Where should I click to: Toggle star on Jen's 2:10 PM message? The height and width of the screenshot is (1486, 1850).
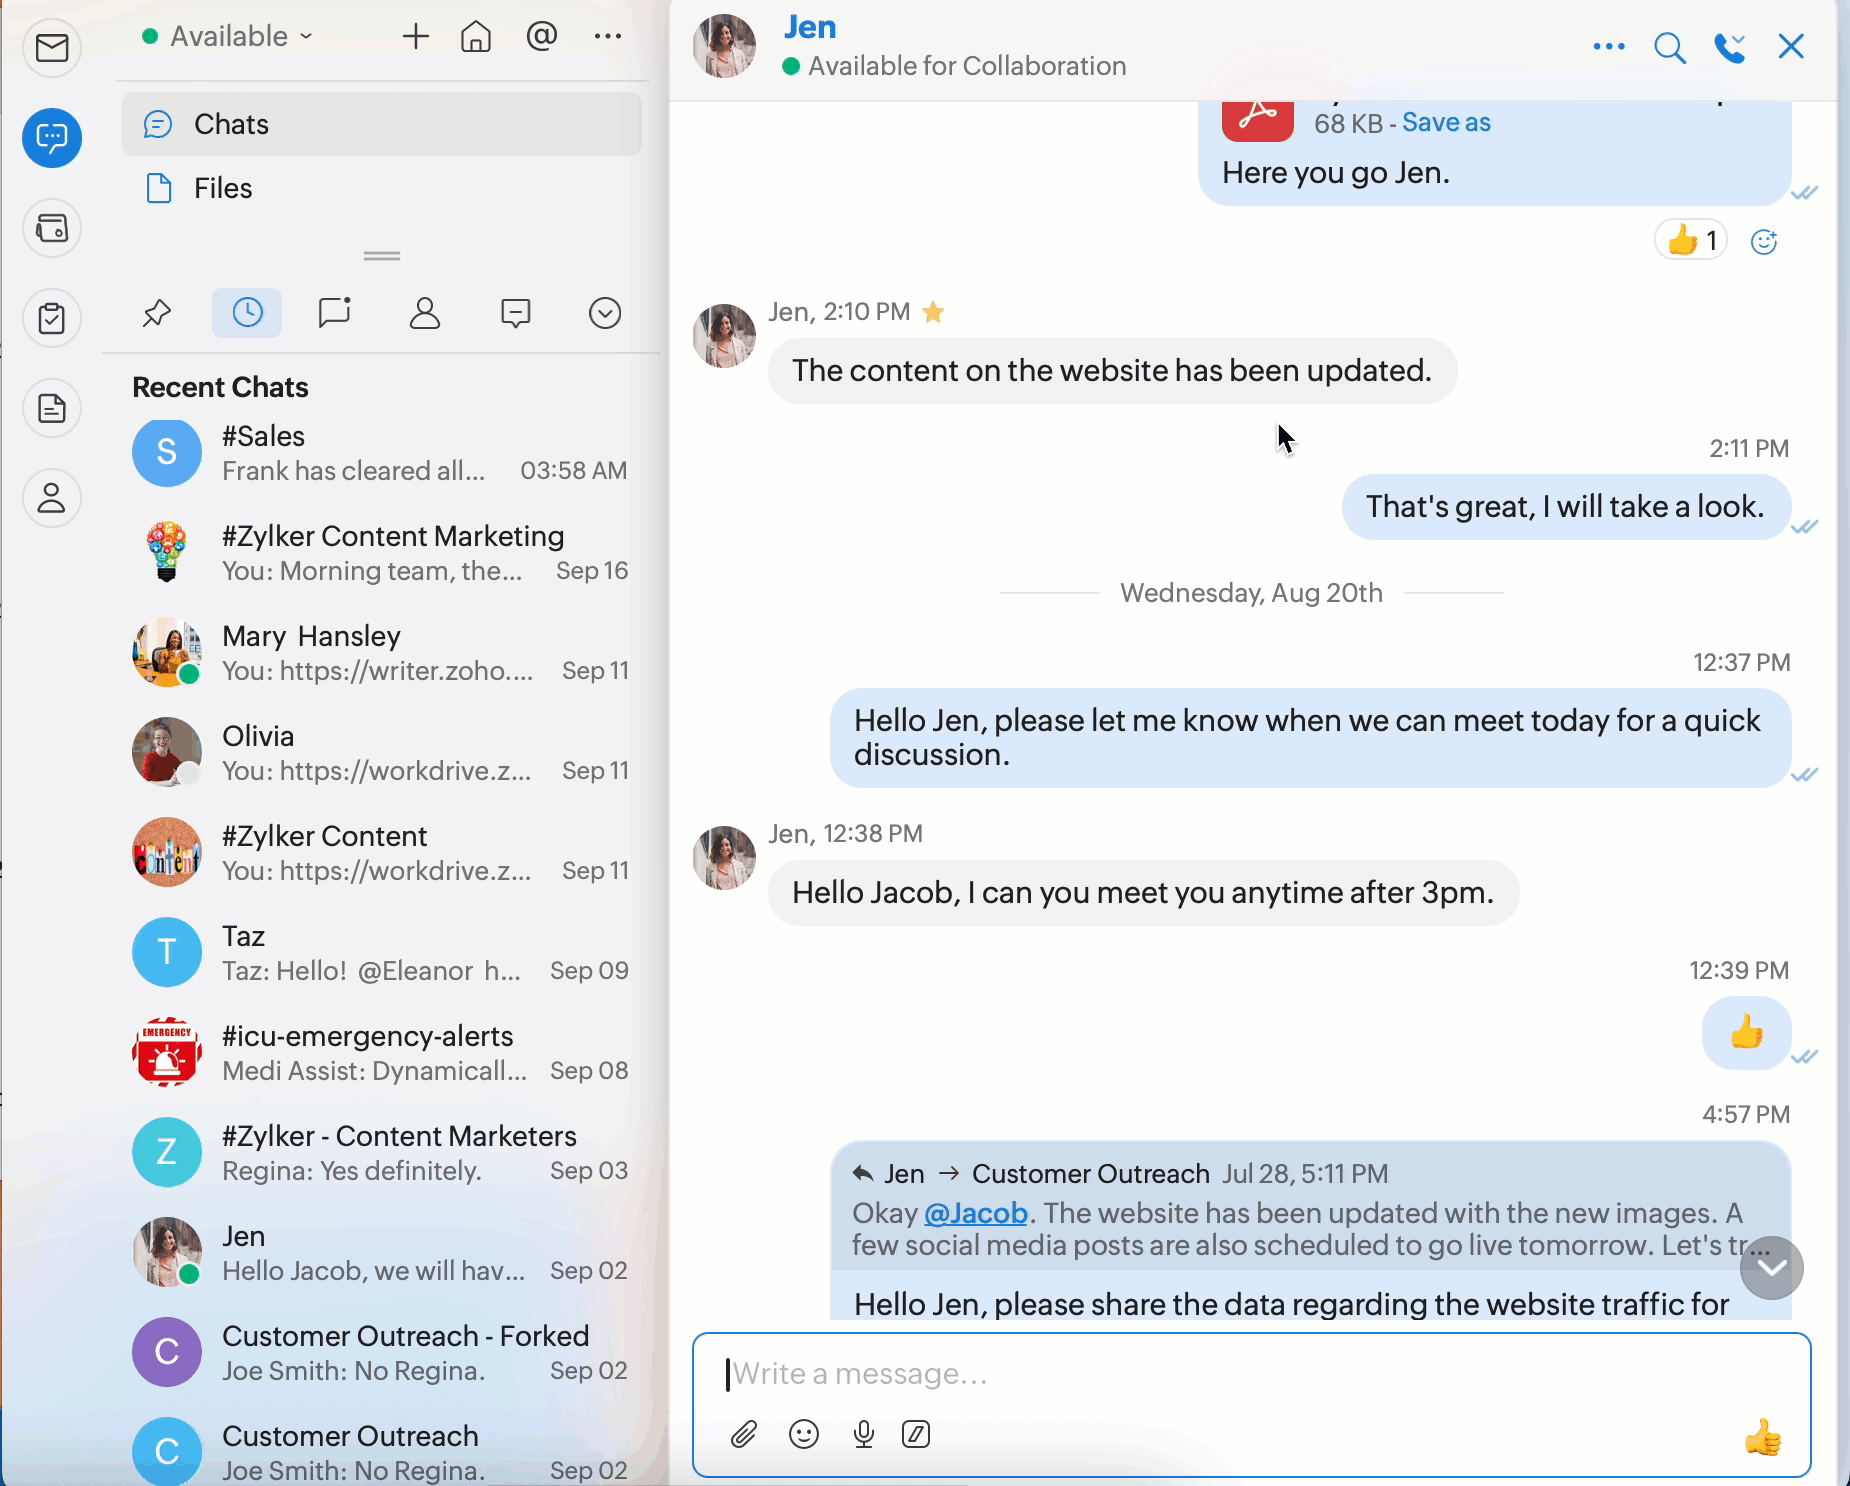[933, 313]
